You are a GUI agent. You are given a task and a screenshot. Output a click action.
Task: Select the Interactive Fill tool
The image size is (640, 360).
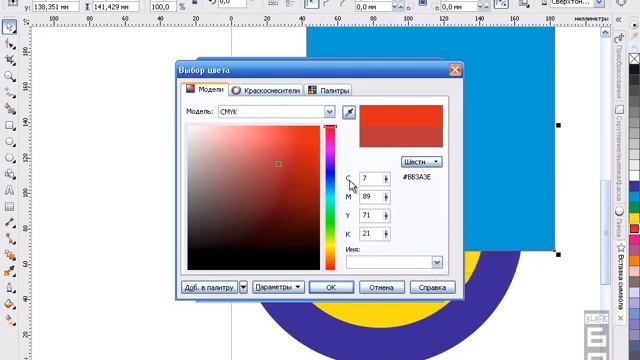pos(9,321)
